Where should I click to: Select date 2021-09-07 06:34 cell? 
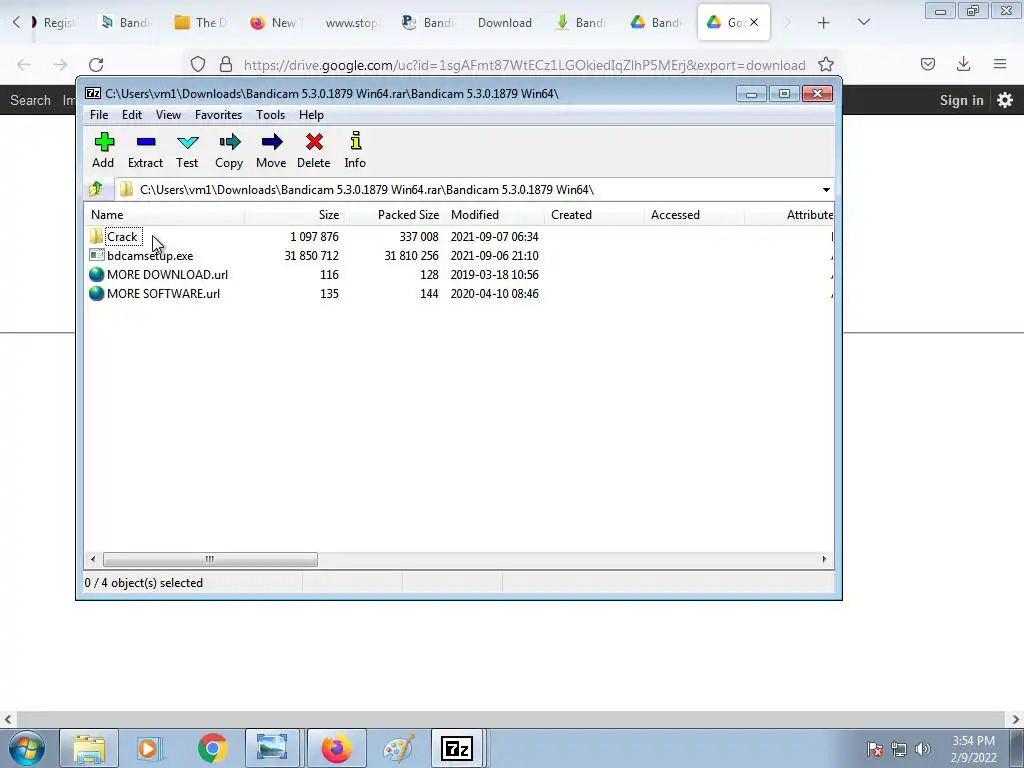[x=494, y=236]
